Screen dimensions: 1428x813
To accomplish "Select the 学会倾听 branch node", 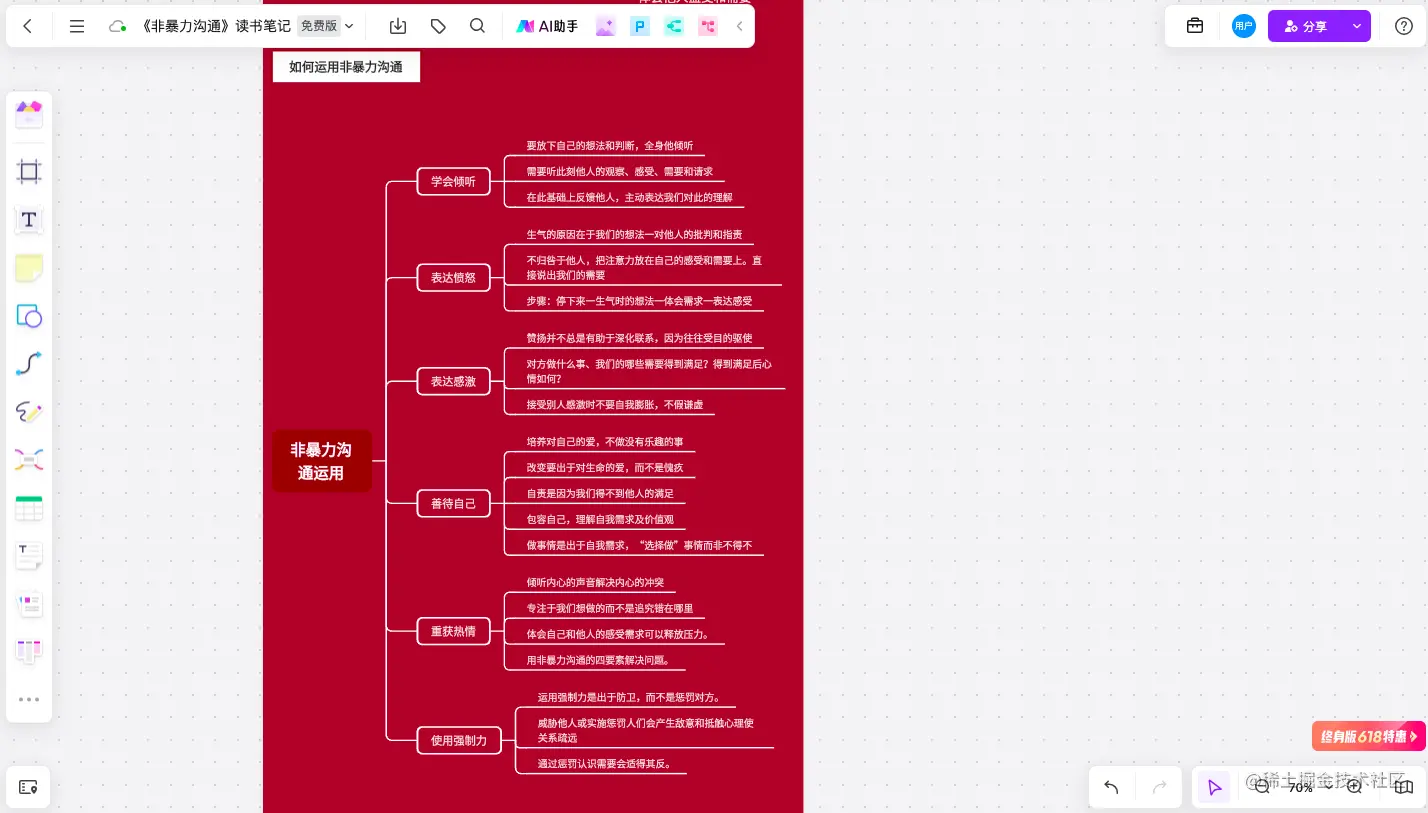I will (x=454, y=181).
